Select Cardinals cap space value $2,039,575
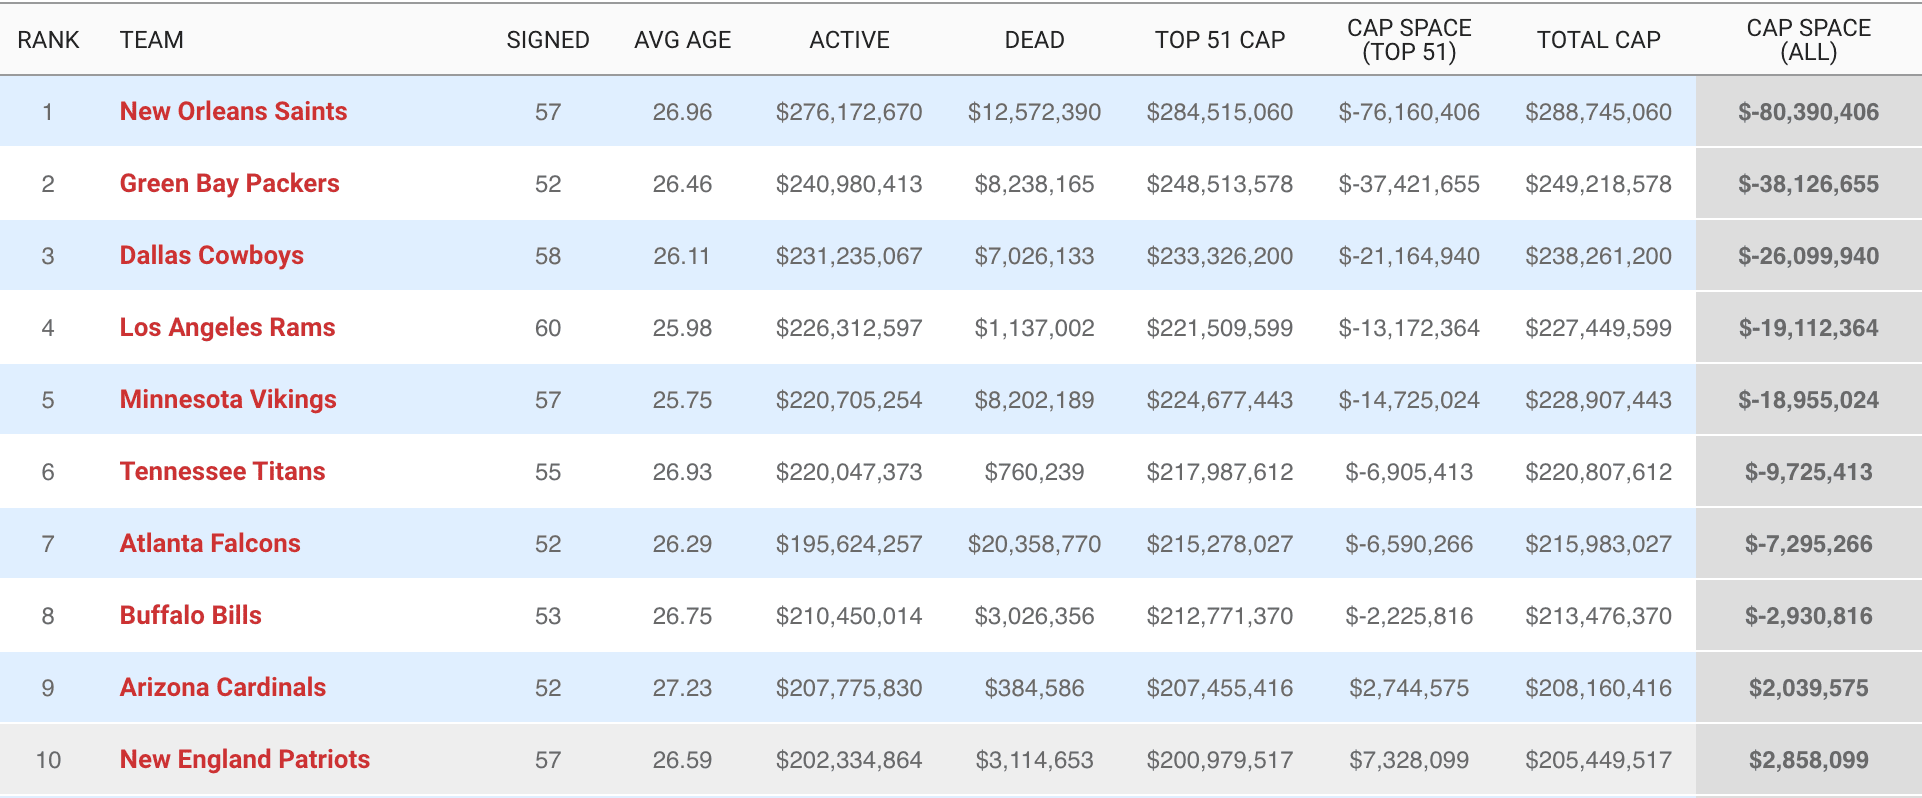 1808,688
